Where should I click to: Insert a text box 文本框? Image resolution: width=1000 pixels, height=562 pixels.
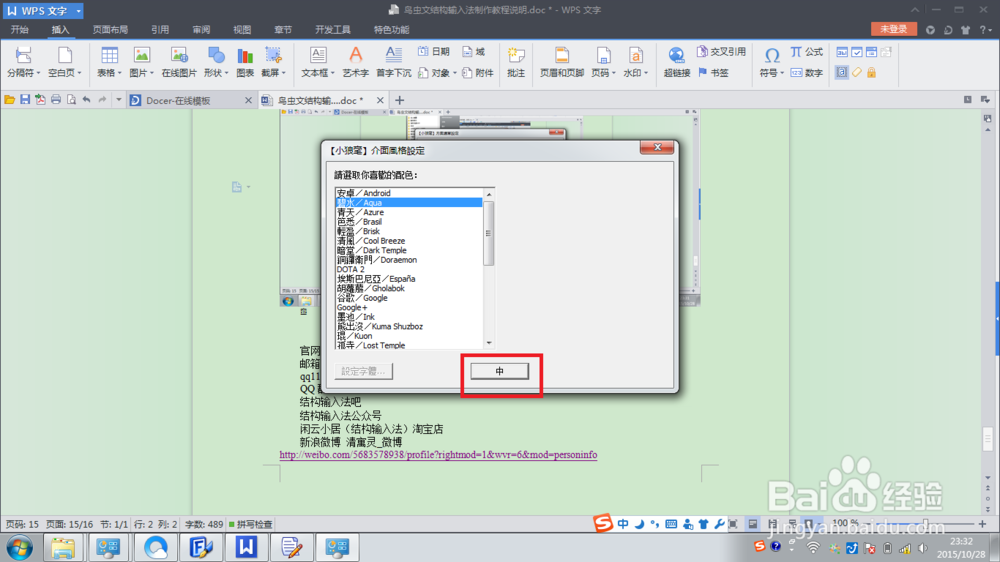[318, 62]
